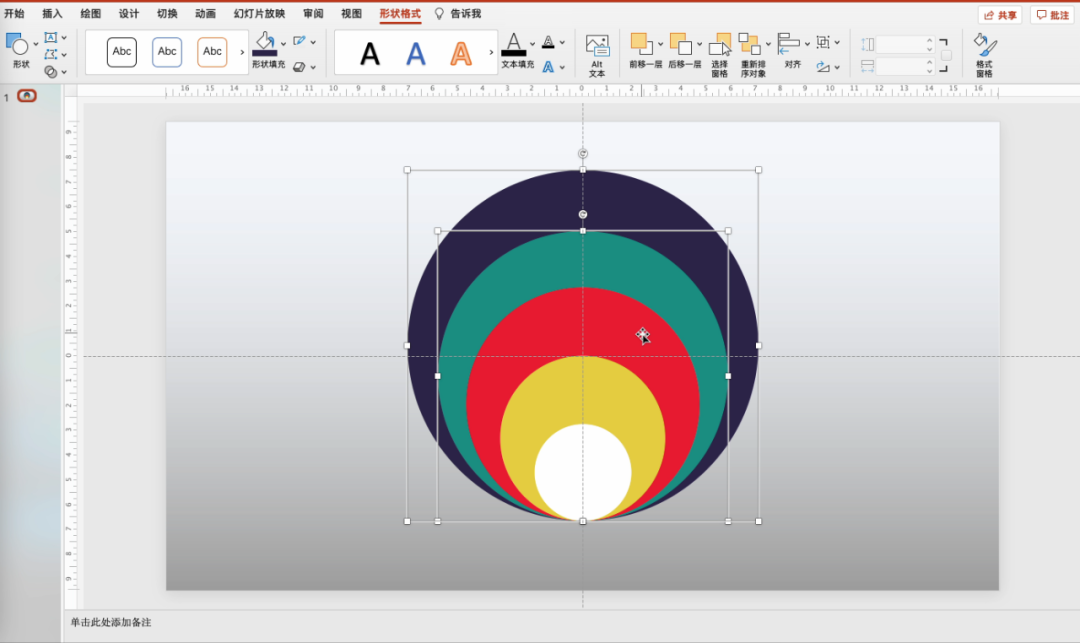Image resolution: width=1080 pixels, height=643 pixels.
Task: Click the 批注 (Comments) button
Action: (1053, 15)
